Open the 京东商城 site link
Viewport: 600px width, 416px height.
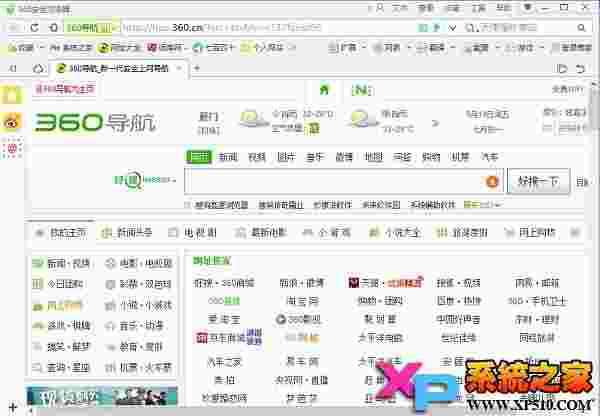(228, 338)
